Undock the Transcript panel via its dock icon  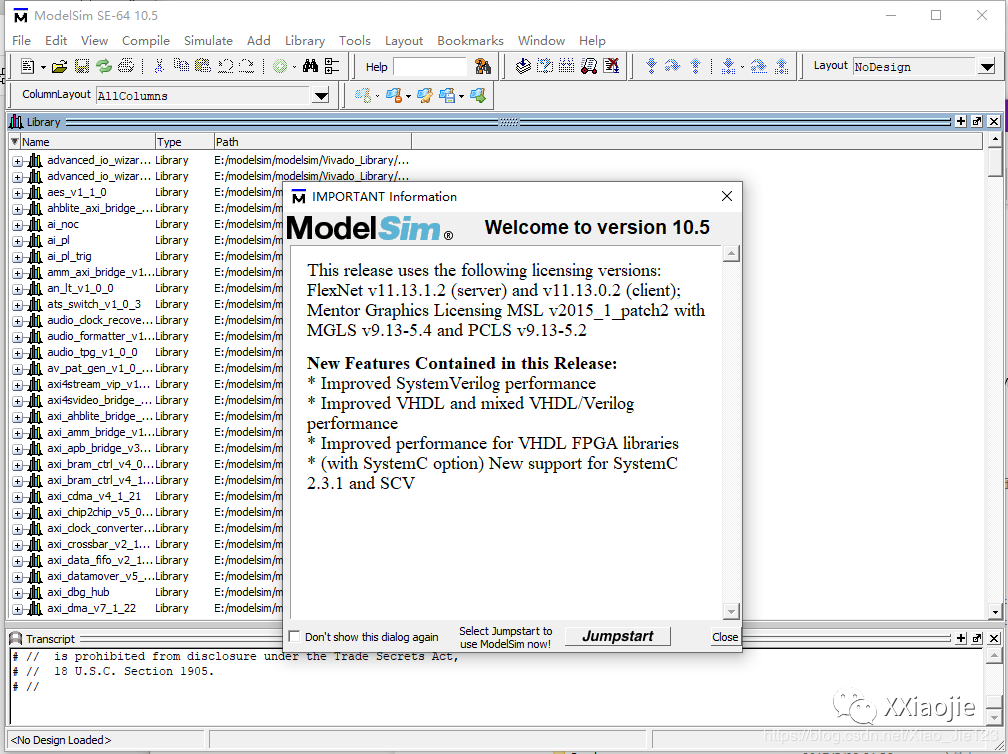coord(977,638)
